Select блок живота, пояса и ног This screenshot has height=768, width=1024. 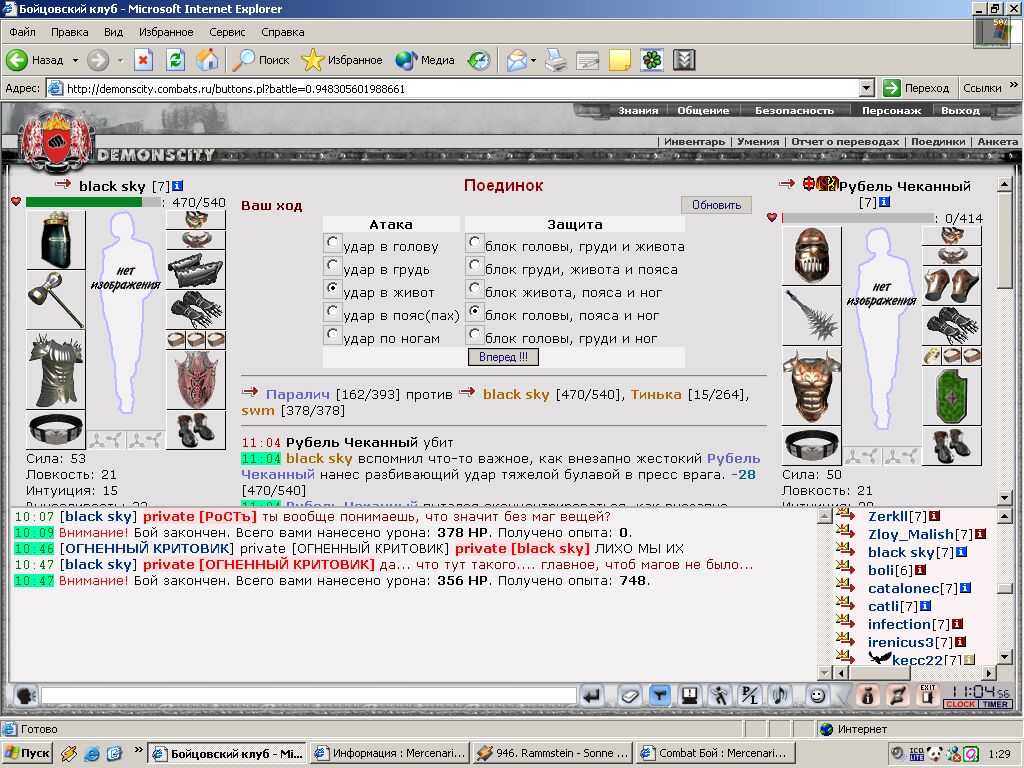click(475, 288)
